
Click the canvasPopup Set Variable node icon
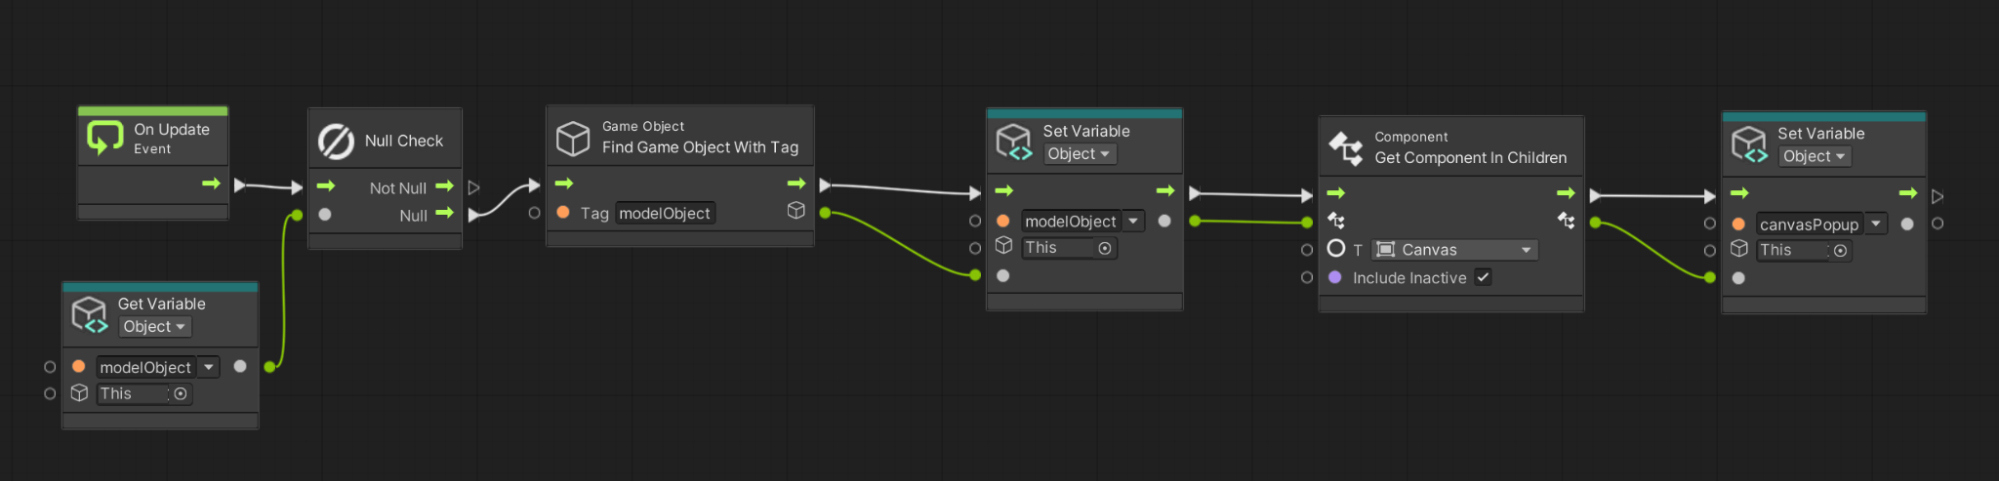click(x=1749, y=144)
